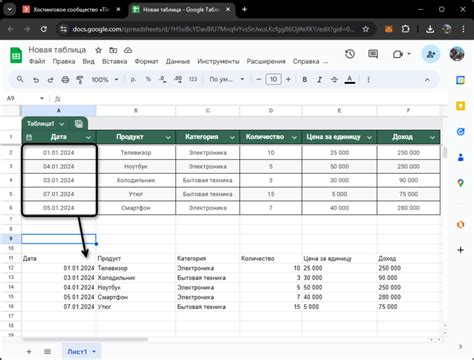Select cell with Телевизор in table
This screenshot has width=474, height=360.
136,153
